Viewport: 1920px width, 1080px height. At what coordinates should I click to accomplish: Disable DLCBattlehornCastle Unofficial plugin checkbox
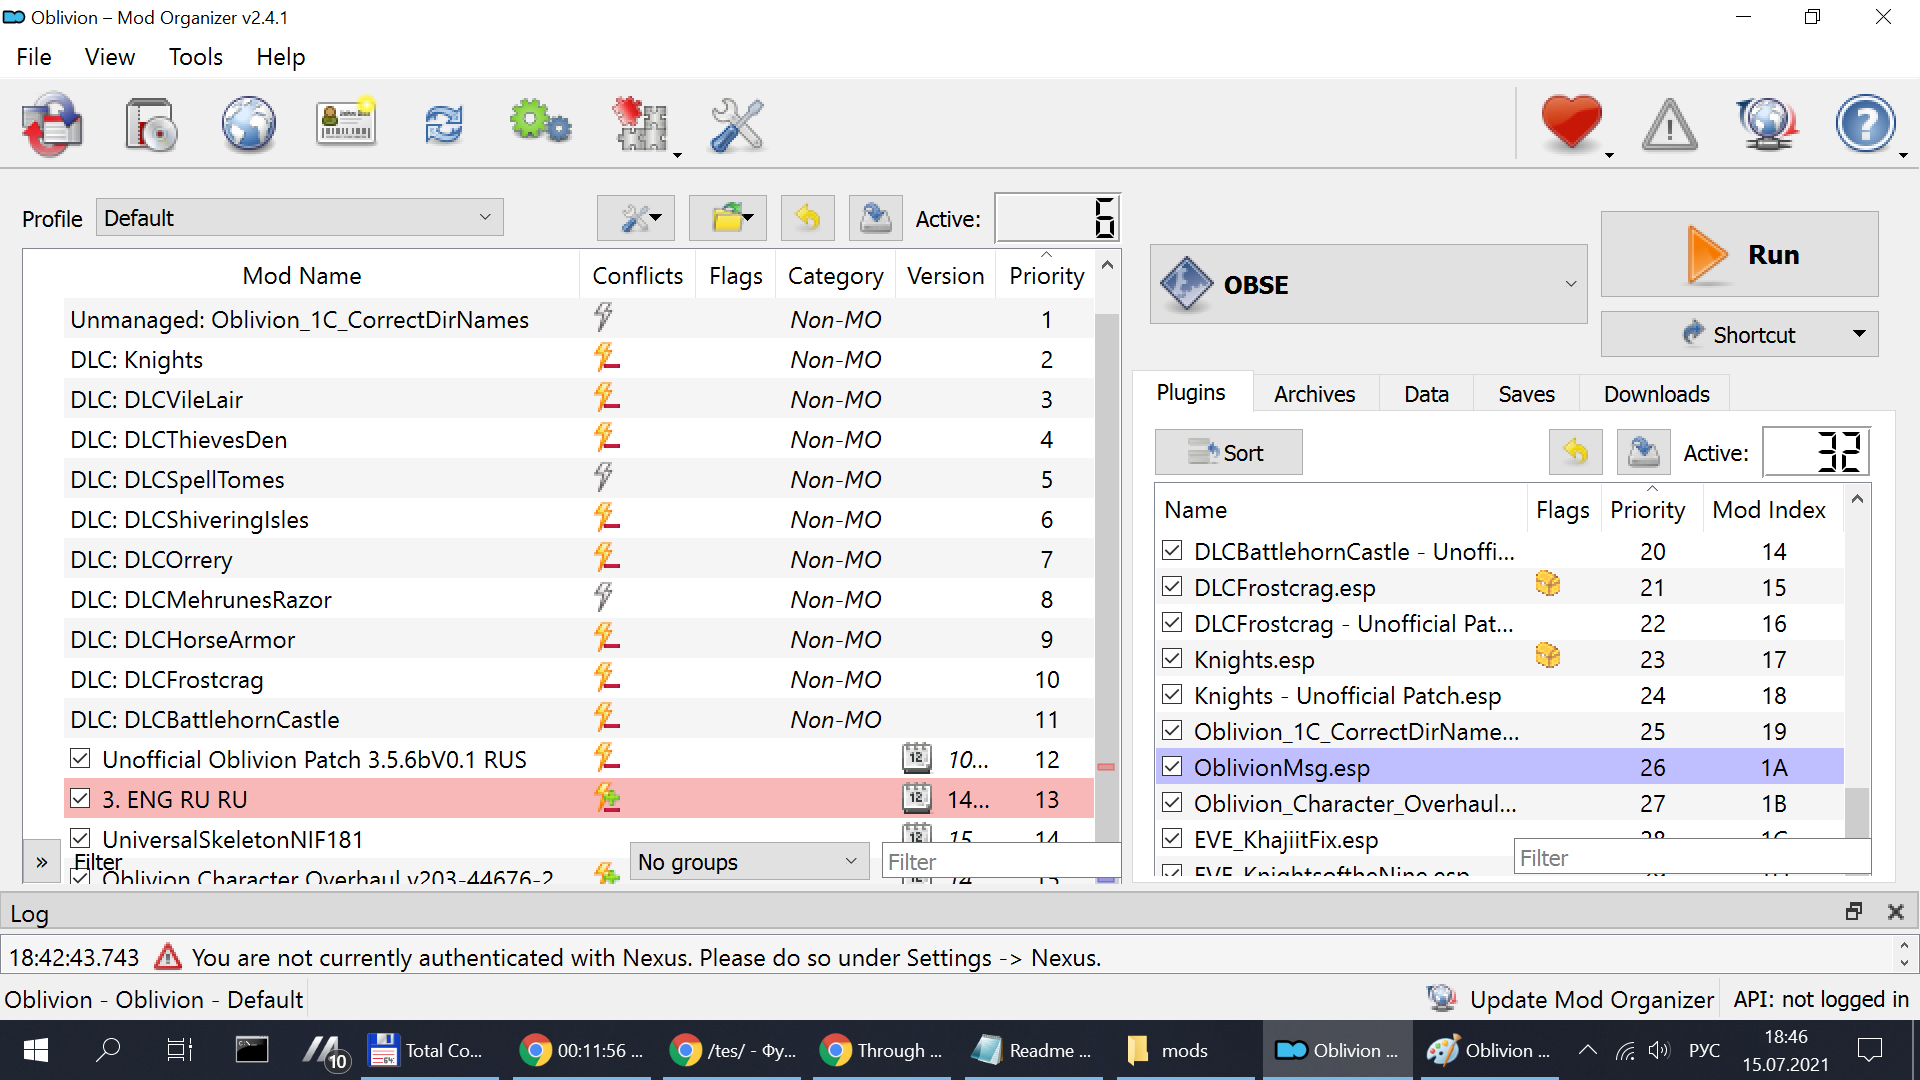(1173, 551)
